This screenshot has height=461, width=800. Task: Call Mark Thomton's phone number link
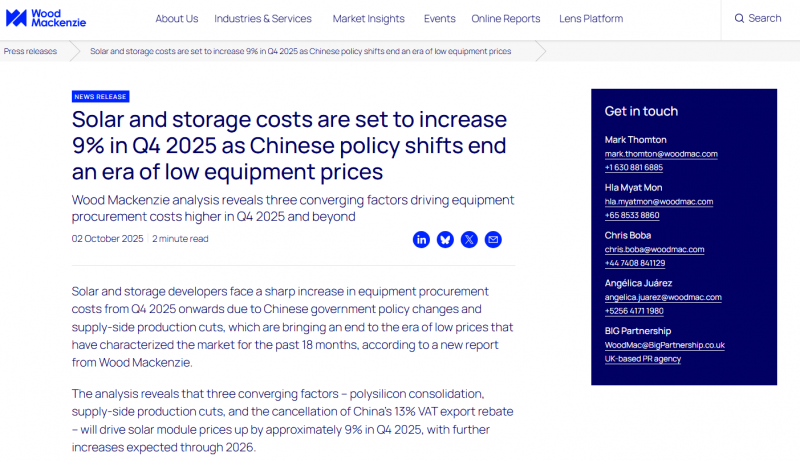click(x=633, y=167)
